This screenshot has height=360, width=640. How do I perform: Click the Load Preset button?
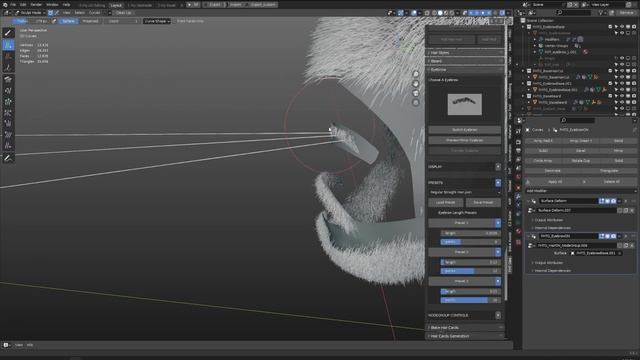click(446, 202)
